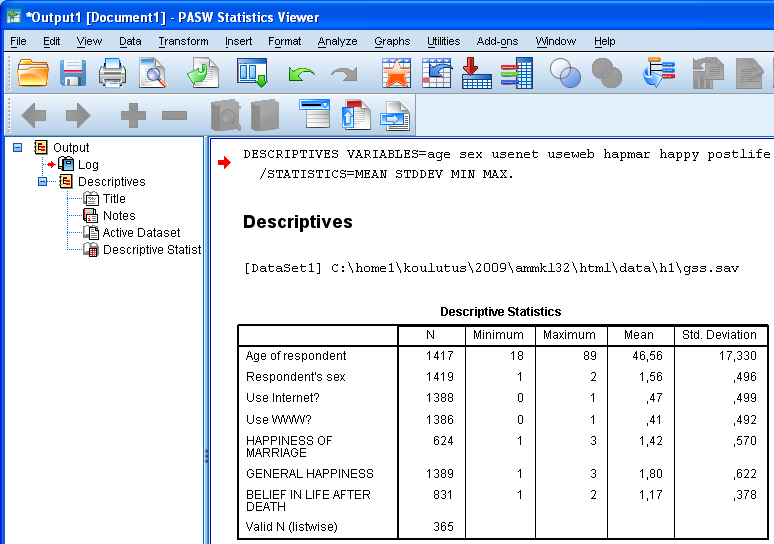774x544 pixels.
Task: Click the 'Age of respondent' row label
Action: (x=296, y=356)
